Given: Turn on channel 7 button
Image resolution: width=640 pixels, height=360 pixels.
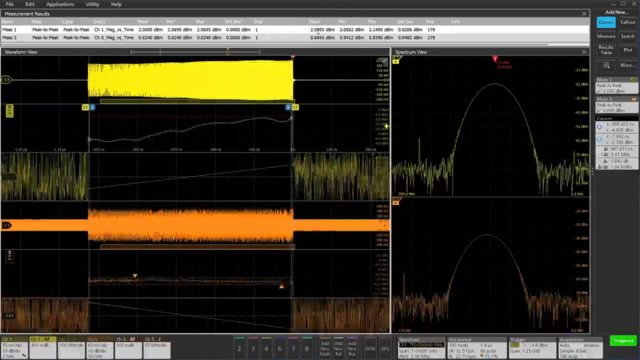Looking at the screenshot, I should tap(293, 348).
